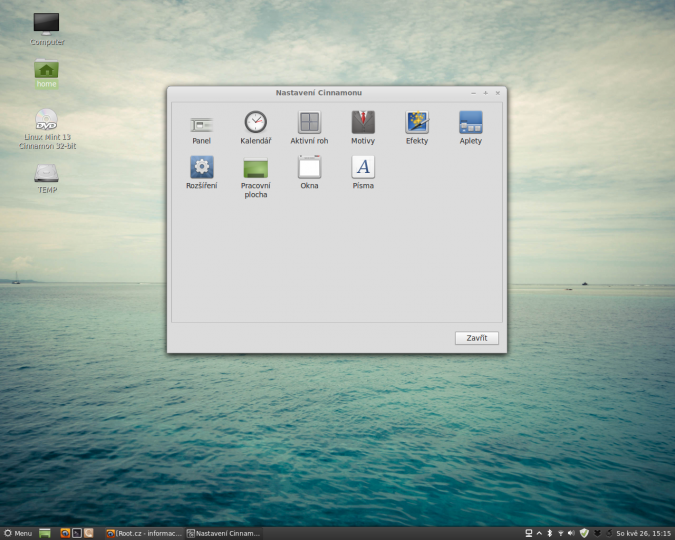675x540 pixels.
Task: Open the Bluetooth tray icon
Action: click(550, 534)
